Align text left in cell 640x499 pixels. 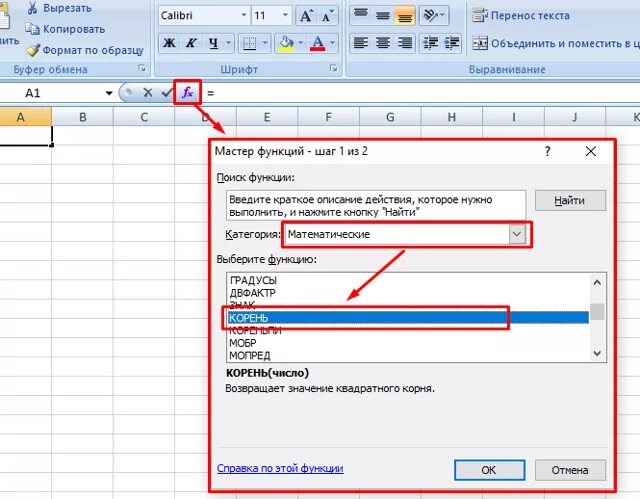click(x=360, y=43)
